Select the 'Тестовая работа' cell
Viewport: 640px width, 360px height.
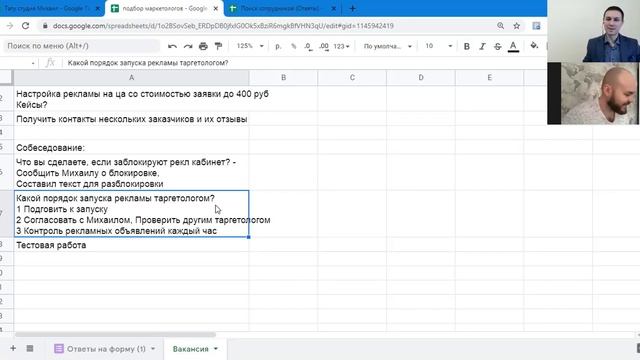coord(131,245)
